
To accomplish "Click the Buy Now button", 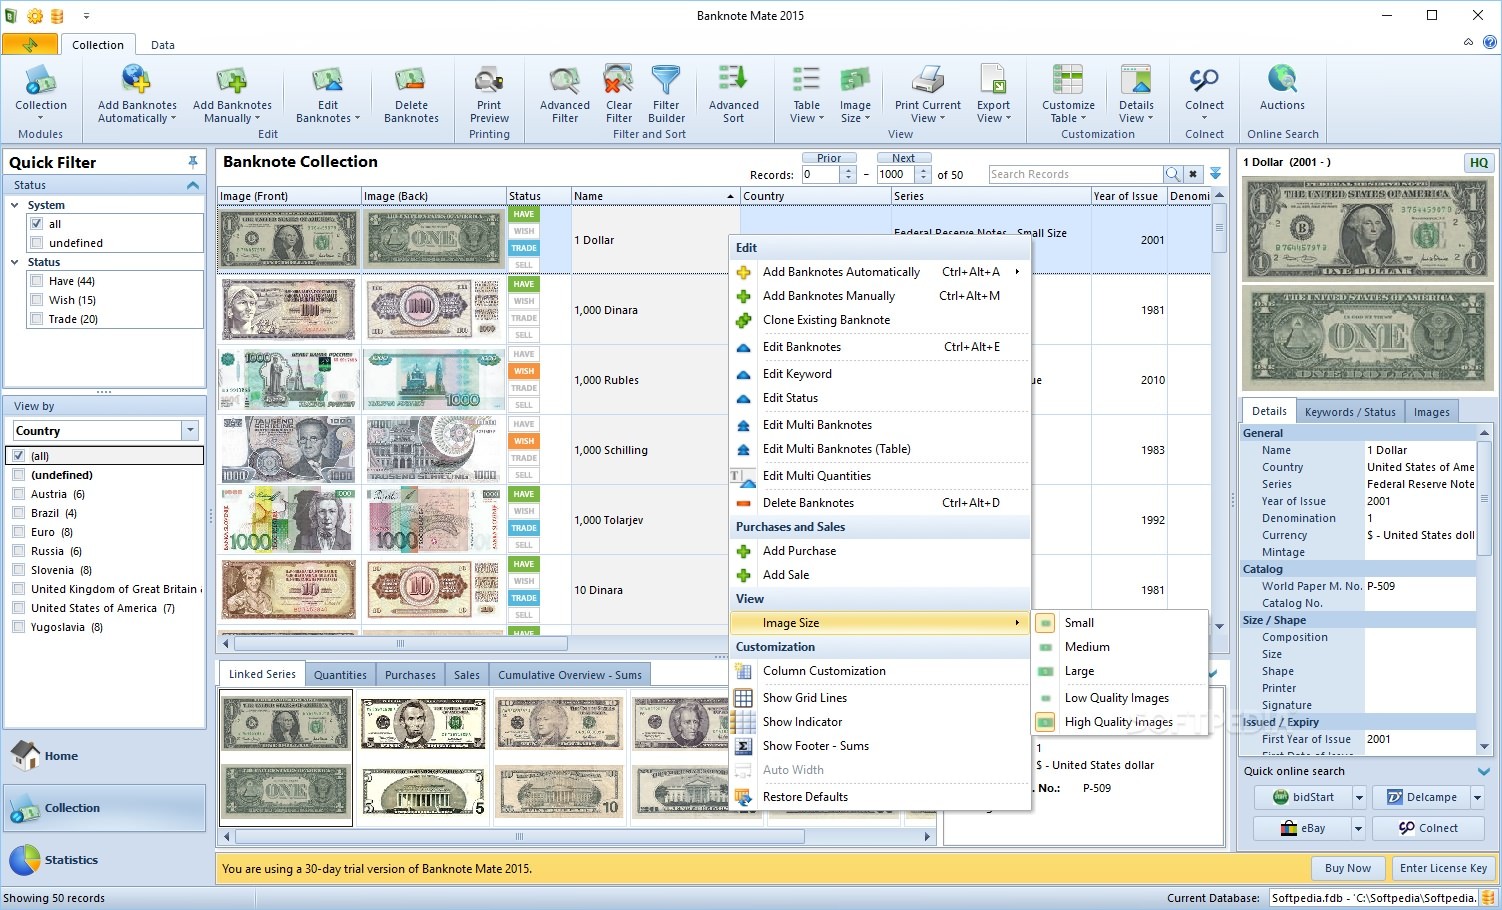I will point(1347,868).
